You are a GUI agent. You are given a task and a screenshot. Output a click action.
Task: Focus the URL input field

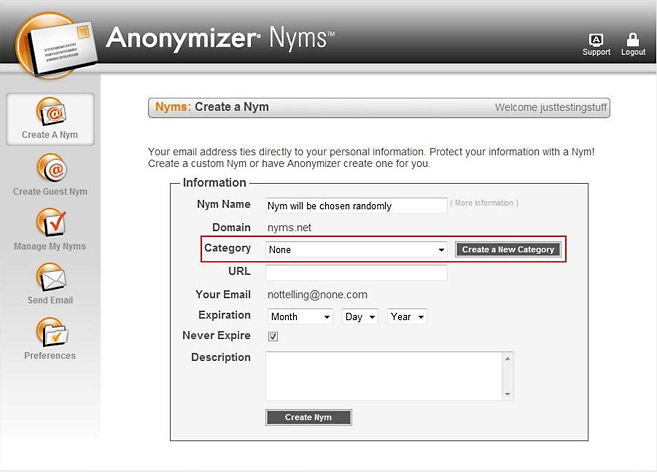[x=355, y=272]
